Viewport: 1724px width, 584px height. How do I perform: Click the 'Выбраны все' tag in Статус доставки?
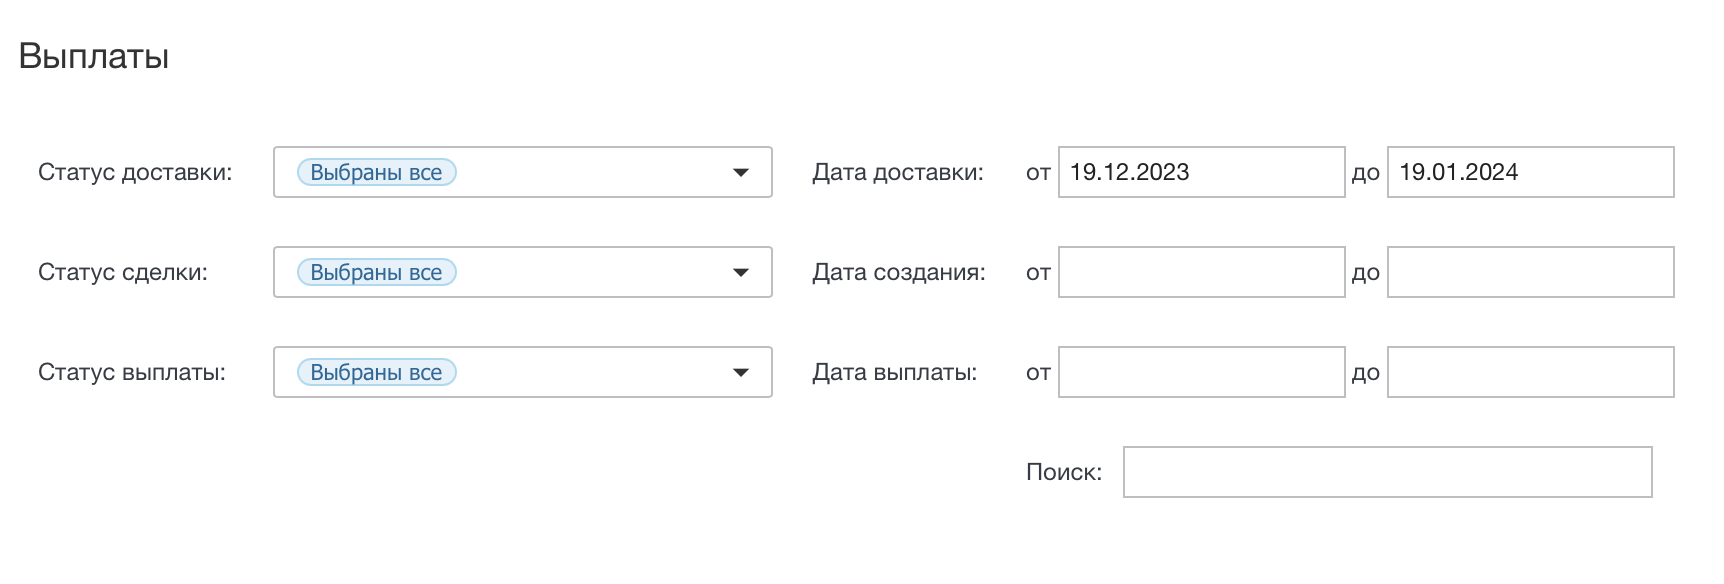(376, 173)
